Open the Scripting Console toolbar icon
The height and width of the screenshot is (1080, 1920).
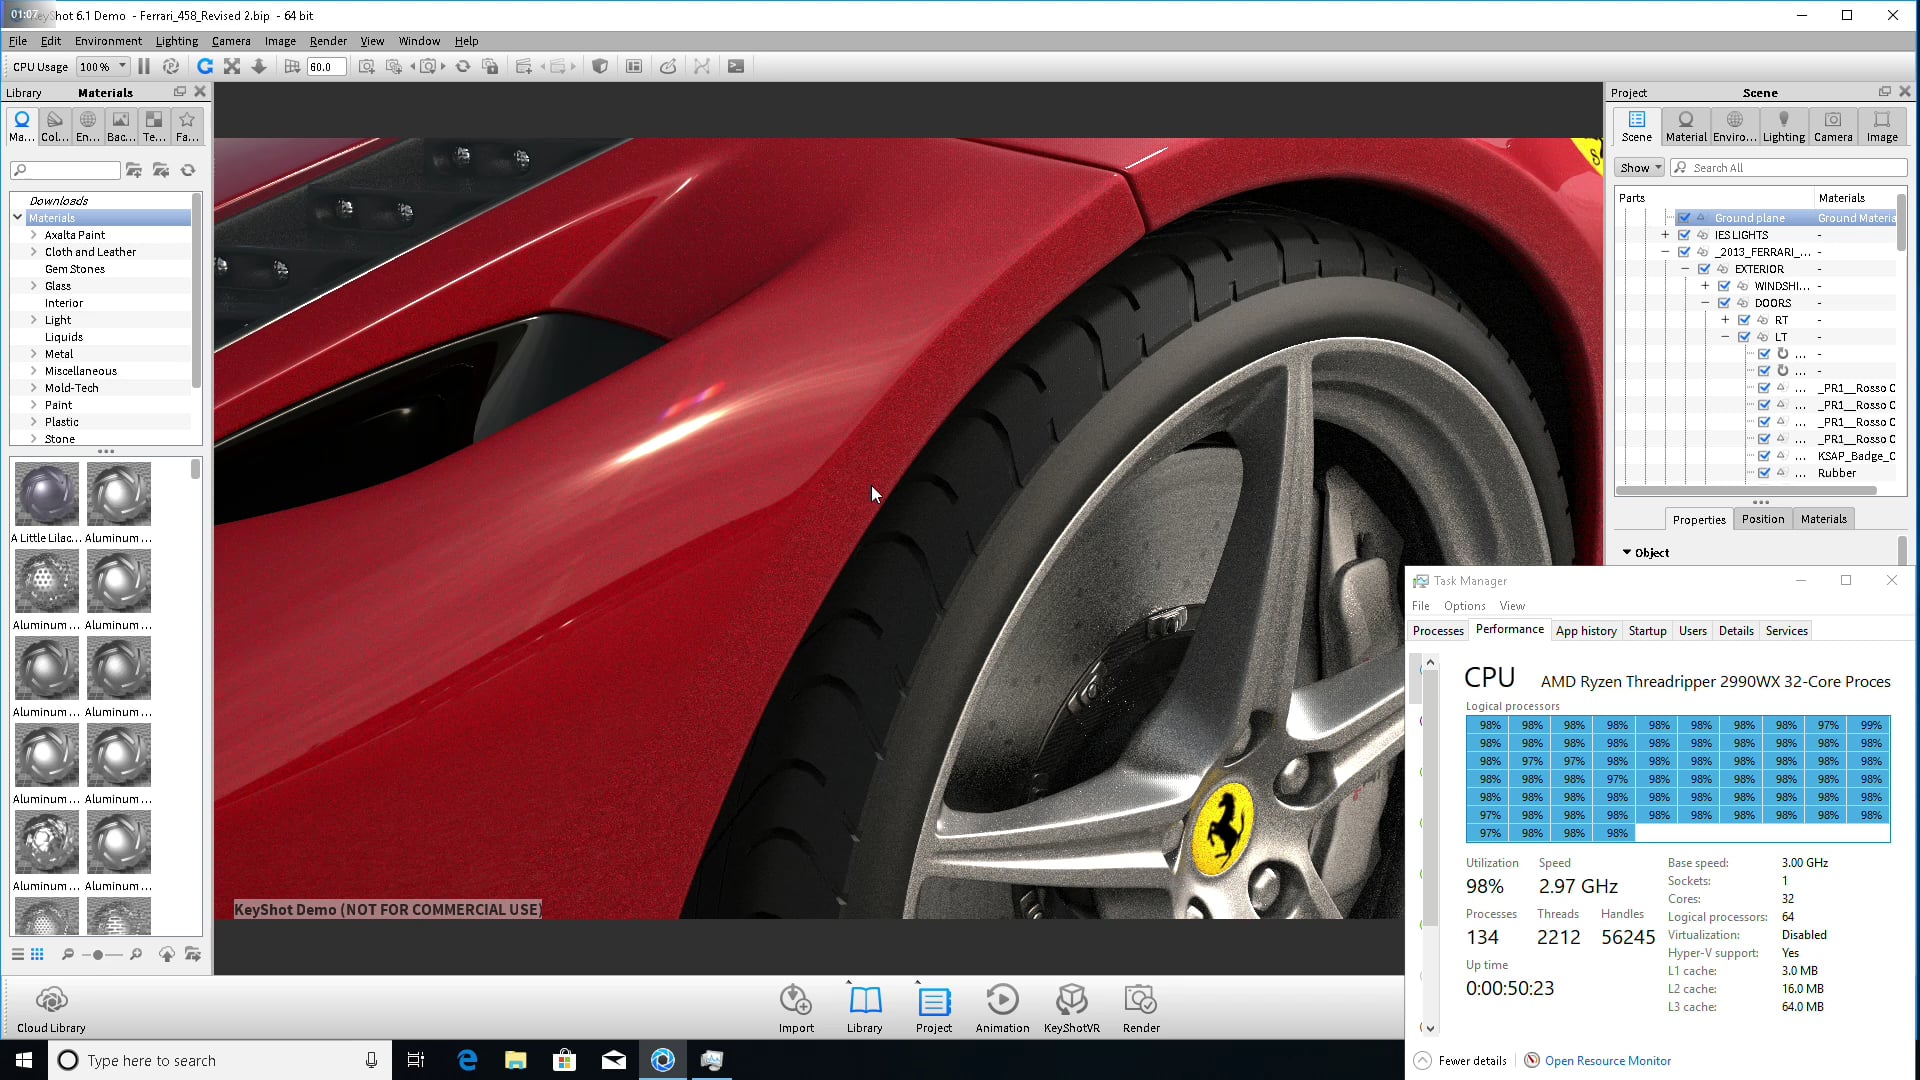point(736,67)
